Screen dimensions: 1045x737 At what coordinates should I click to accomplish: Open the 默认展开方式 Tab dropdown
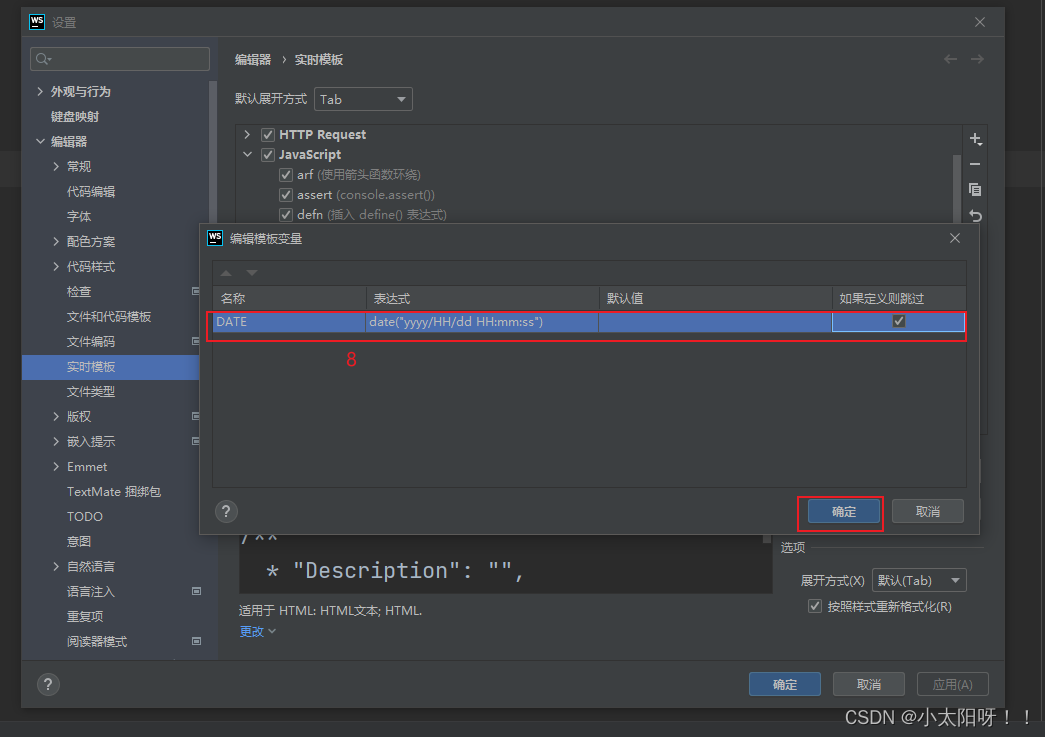click(x=363, y=98)
